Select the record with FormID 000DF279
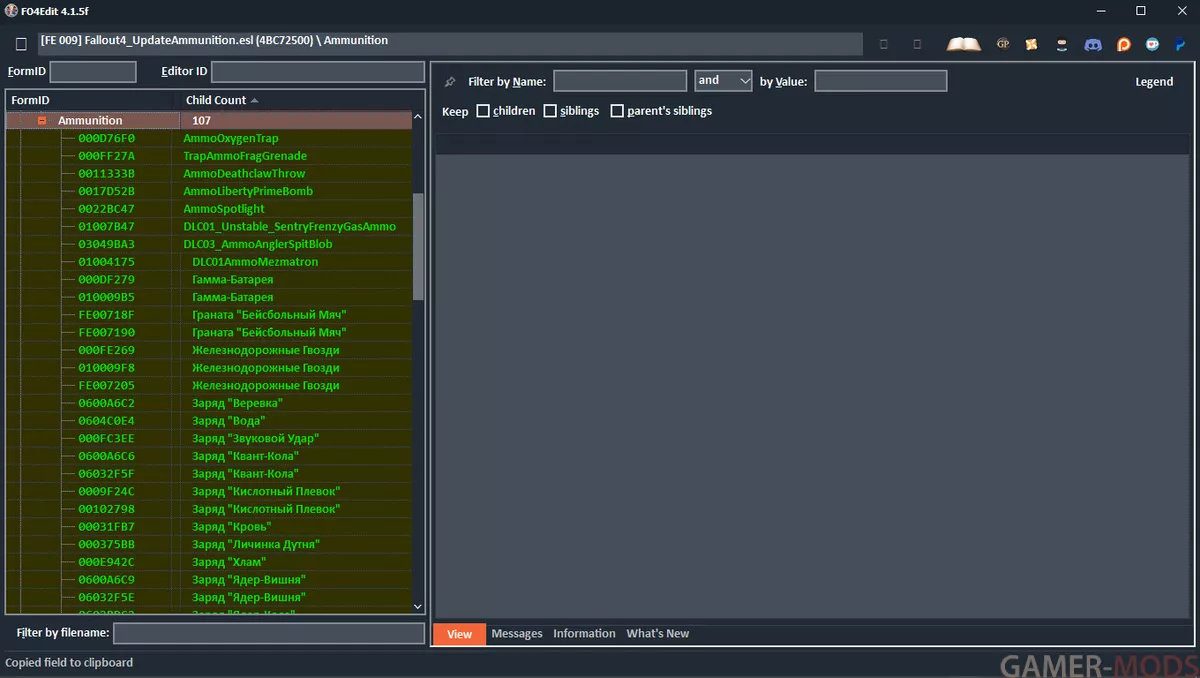1200x678 pixels. point(209,280)
